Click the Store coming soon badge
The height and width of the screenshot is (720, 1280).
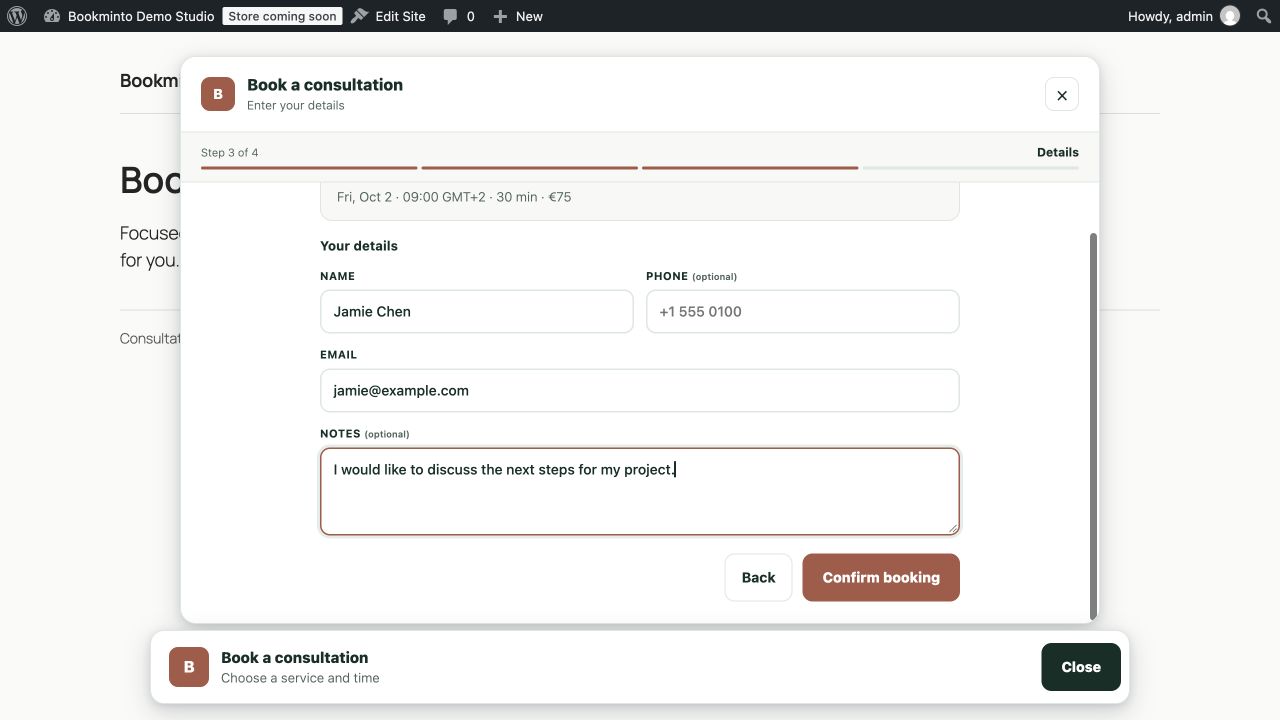coord(282,16)
